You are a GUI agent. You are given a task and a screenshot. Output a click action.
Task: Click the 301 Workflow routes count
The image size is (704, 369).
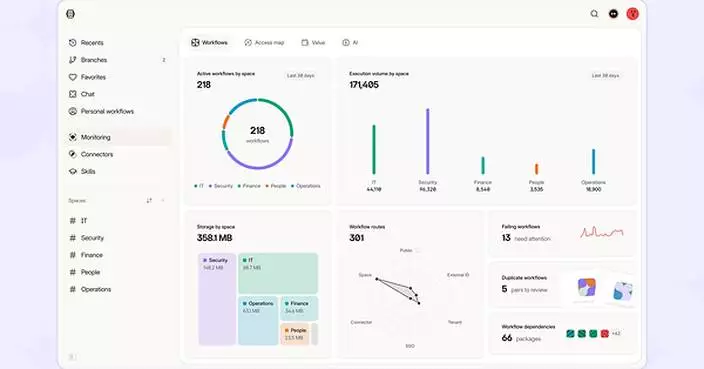tap(356, 238)
